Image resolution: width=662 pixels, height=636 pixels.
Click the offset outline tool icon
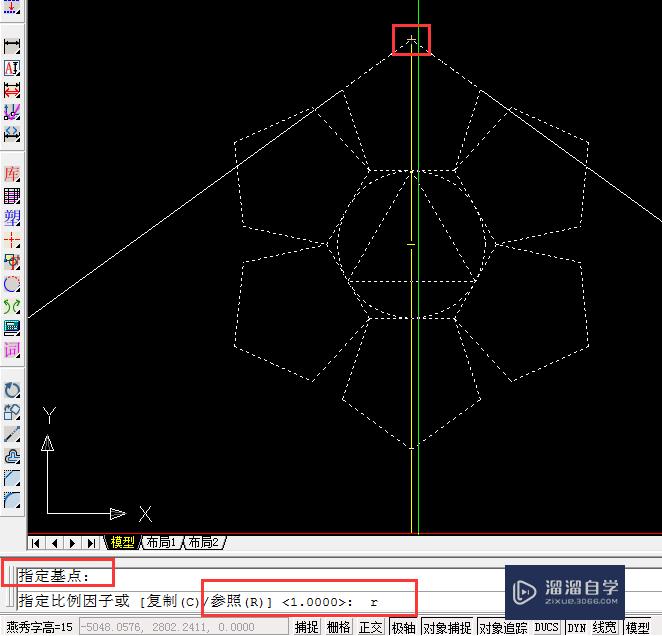click(x=12, y=457)
